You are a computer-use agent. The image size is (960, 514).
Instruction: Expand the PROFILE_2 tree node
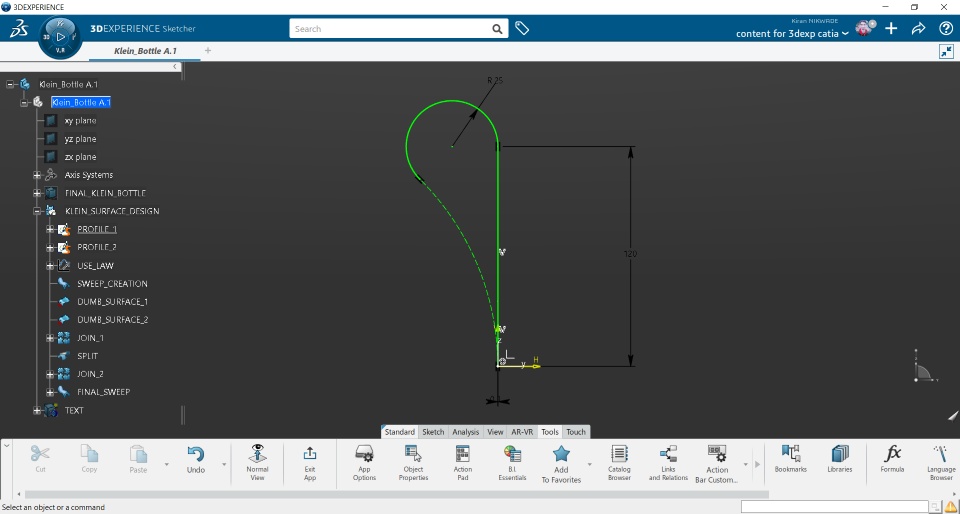coord(50,247)
